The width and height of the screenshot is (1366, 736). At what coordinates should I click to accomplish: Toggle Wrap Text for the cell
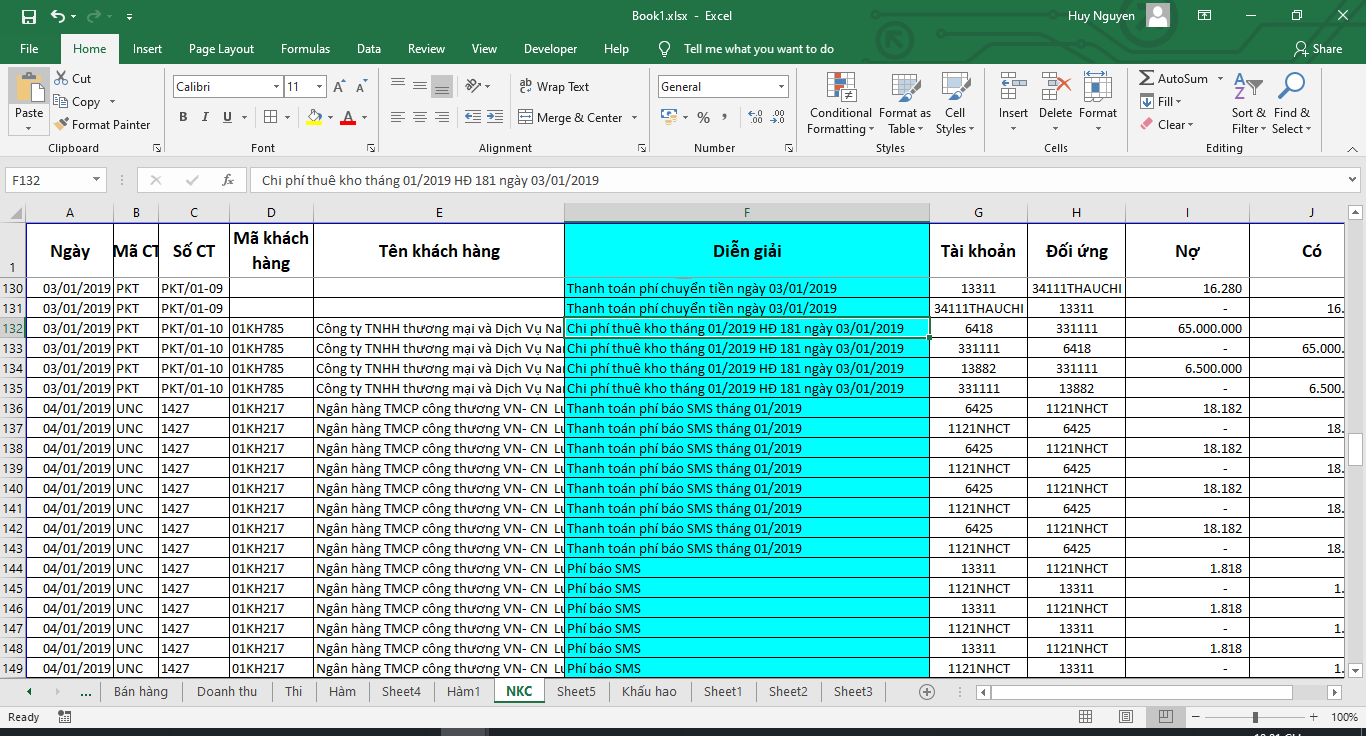[554, 87]
